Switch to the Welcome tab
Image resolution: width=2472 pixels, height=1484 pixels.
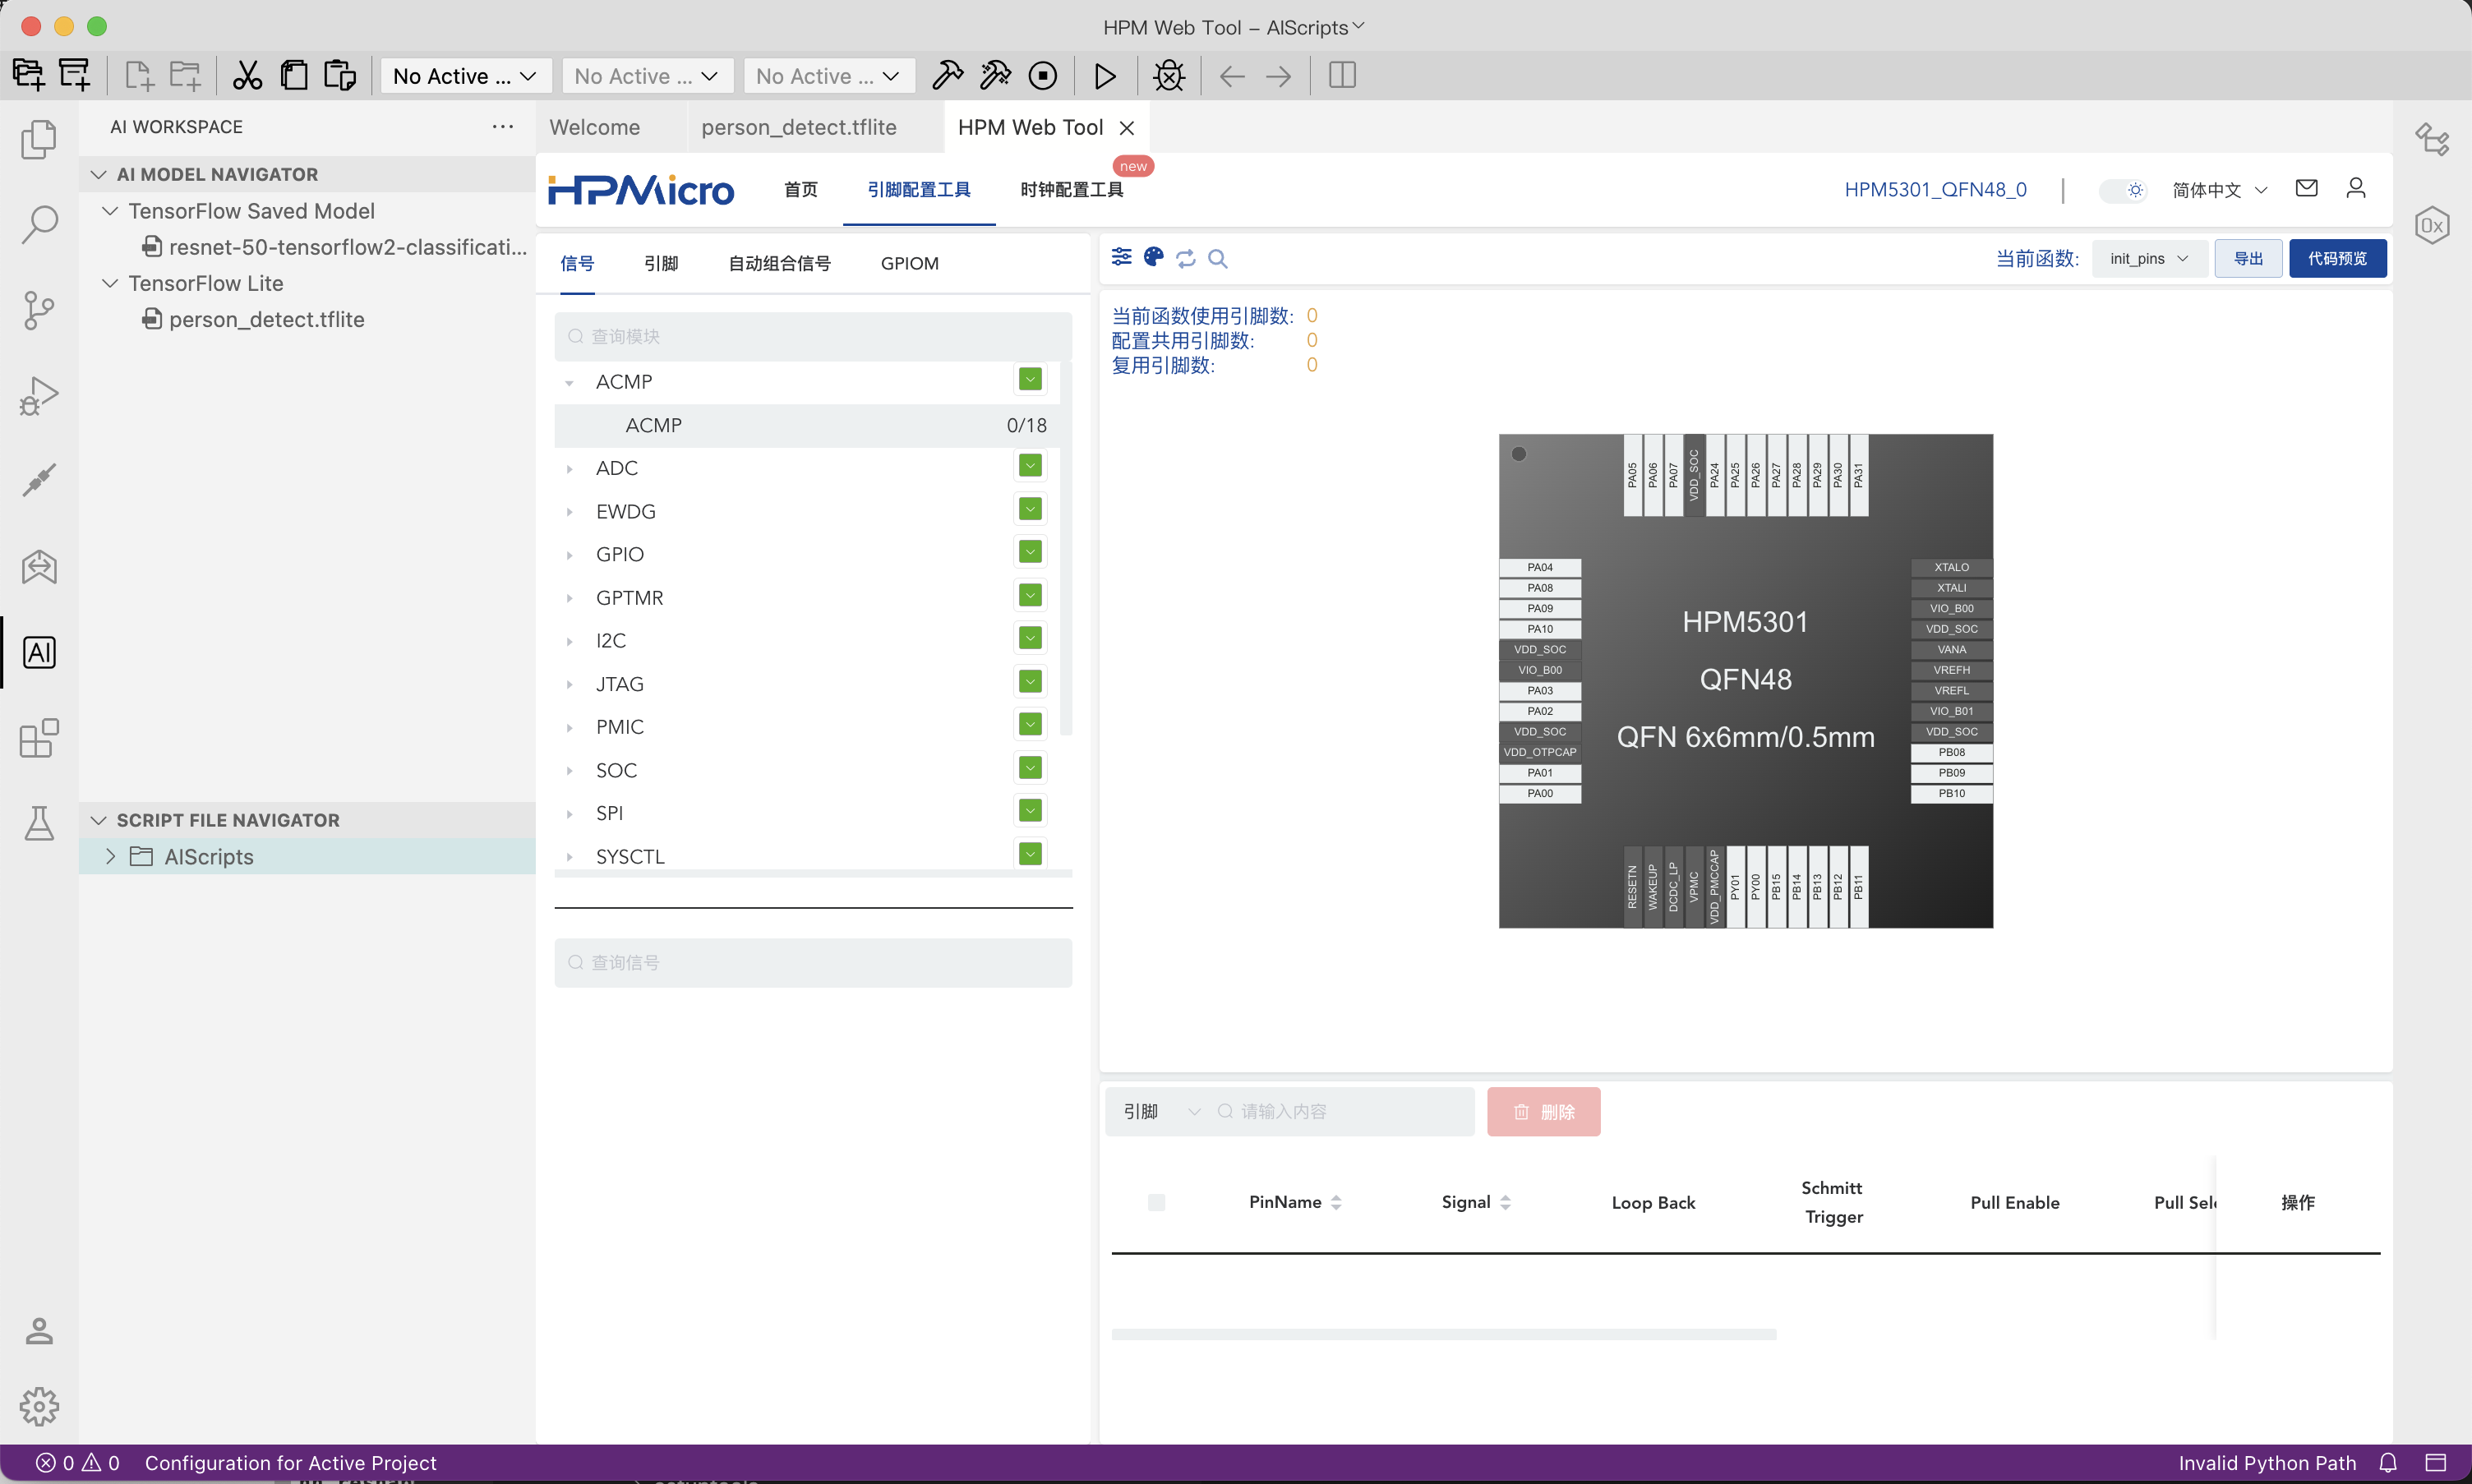[595, 127]
